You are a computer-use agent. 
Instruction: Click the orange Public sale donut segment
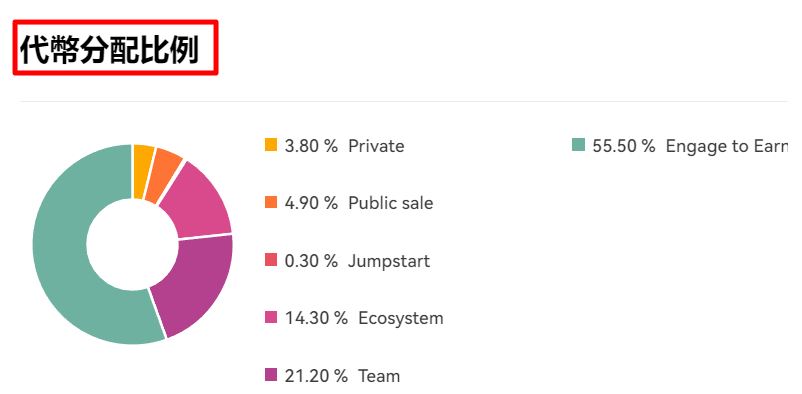pos(164,174)
